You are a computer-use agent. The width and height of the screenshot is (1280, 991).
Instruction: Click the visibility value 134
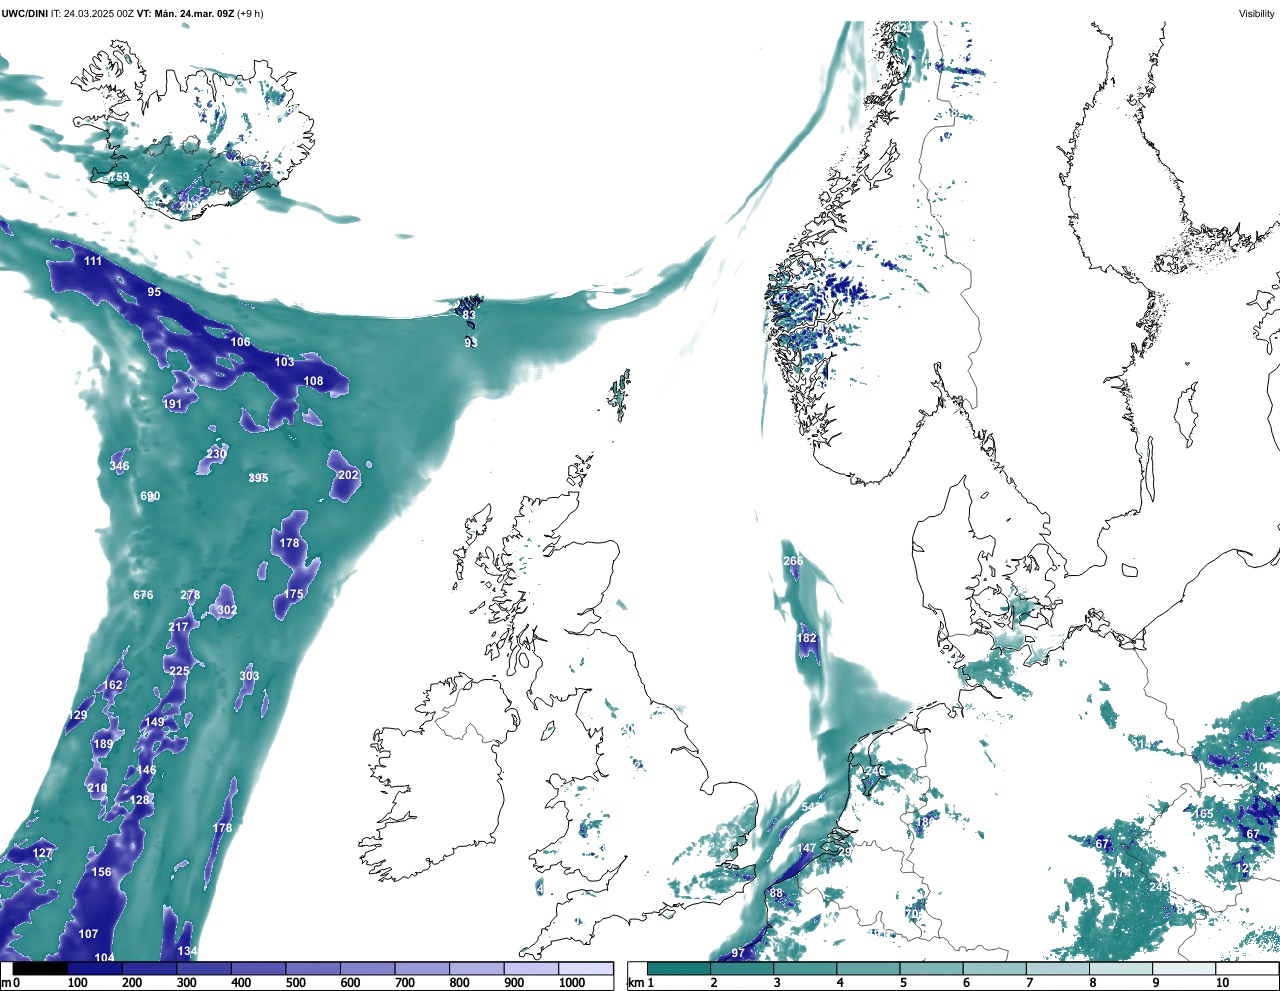[187, 951]
